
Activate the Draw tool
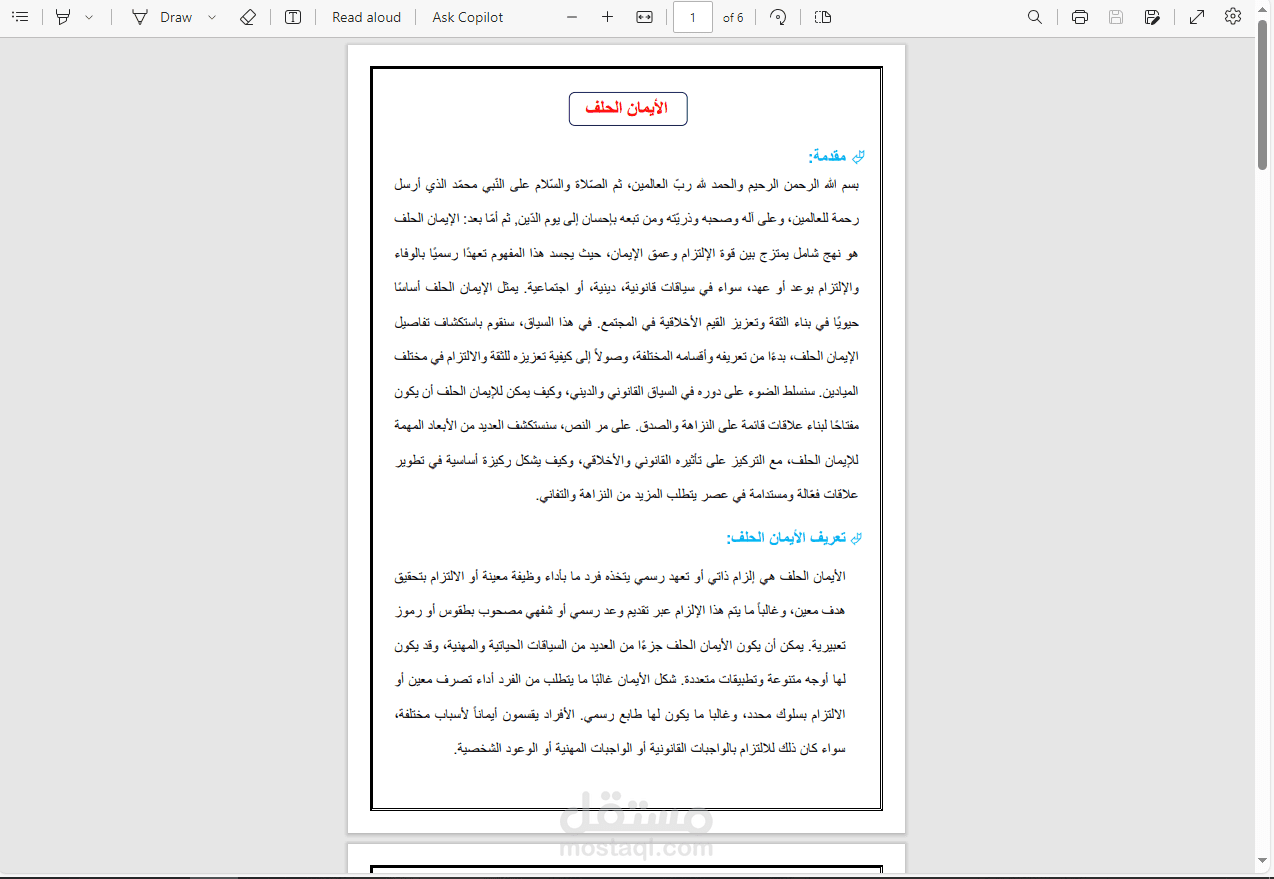[x=161, y=17]
